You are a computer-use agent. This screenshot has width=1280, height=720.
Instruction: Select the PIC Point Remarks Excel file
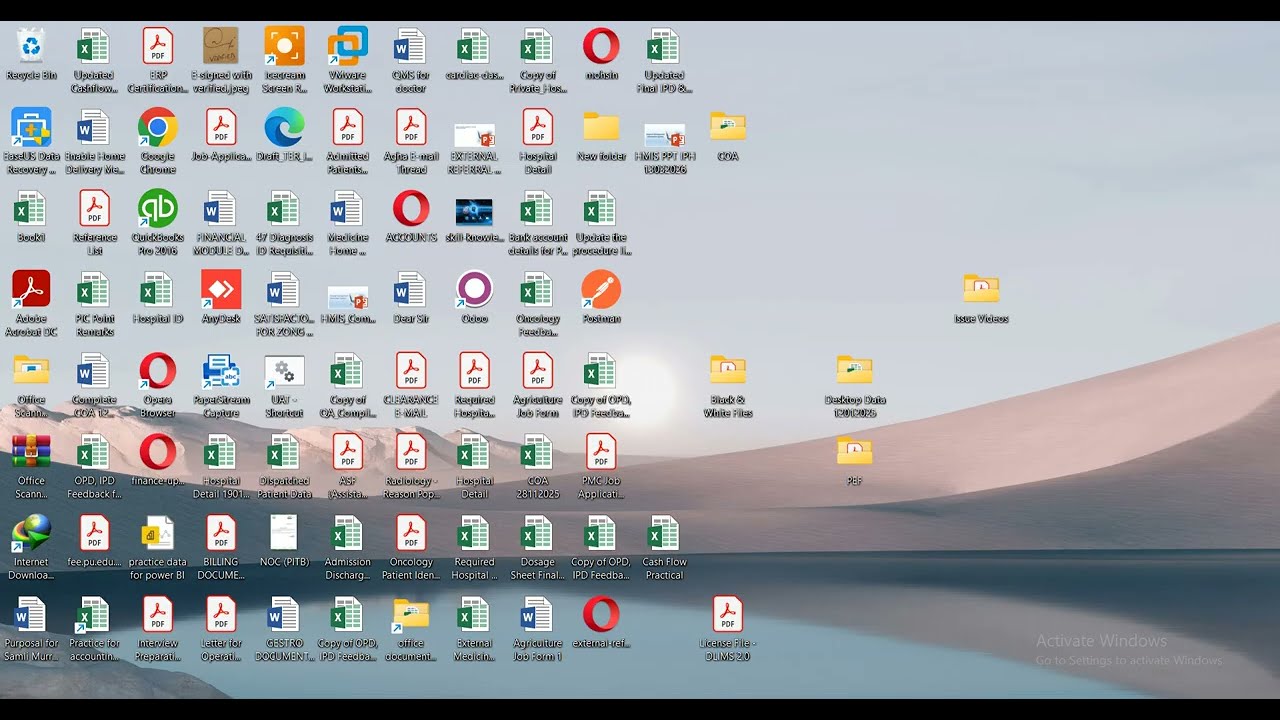coord(95,290)
